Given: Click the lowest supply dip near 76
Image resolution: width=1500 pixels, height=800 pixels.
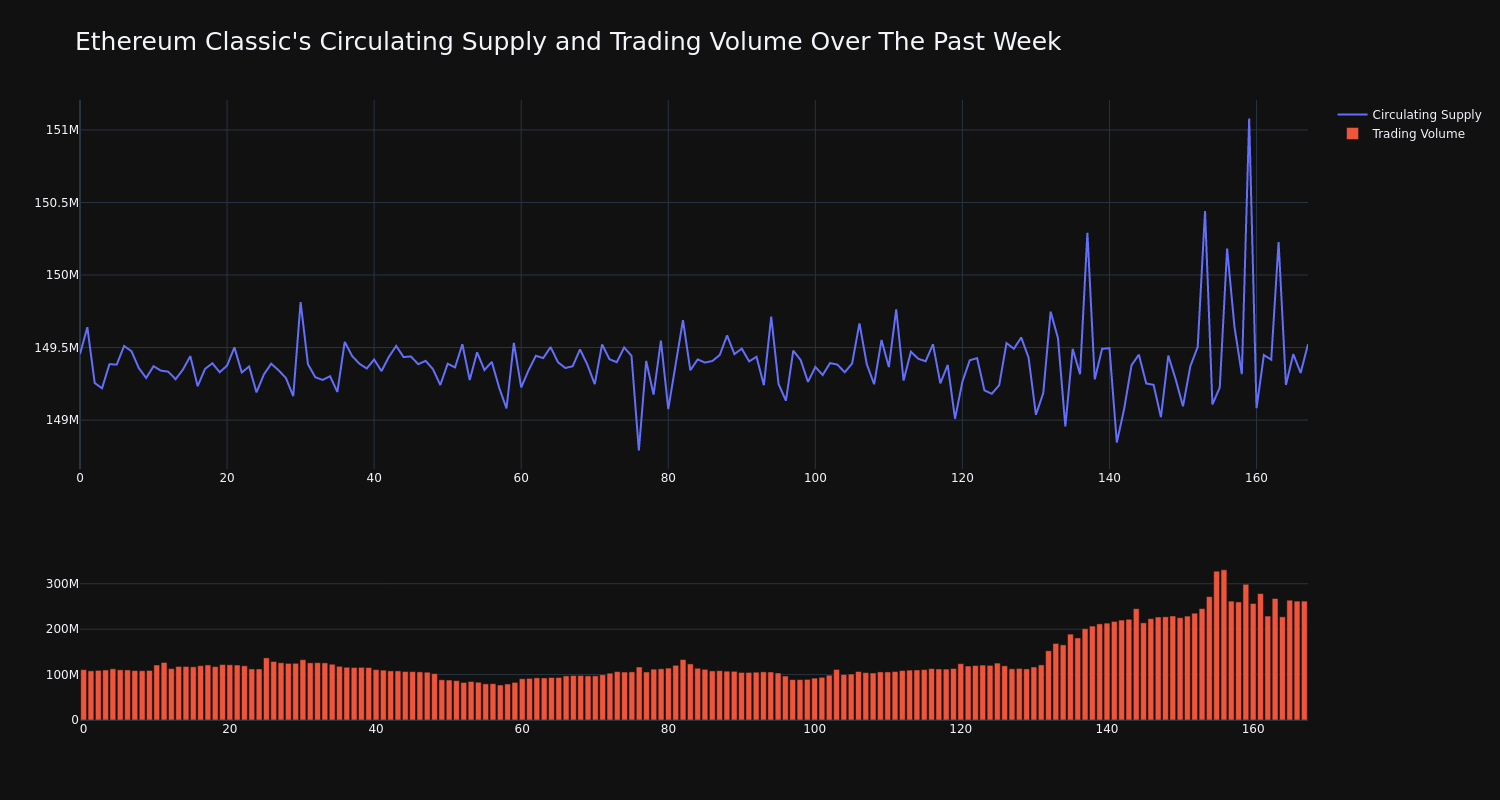Looking at the screenshot, I should (639, 449).
